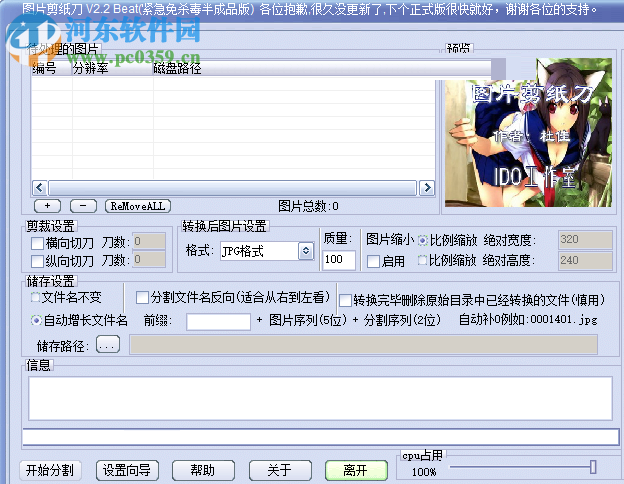Click the cpu占用 slider handle
This screenshot has width=624, height=484.
(593, 467)
